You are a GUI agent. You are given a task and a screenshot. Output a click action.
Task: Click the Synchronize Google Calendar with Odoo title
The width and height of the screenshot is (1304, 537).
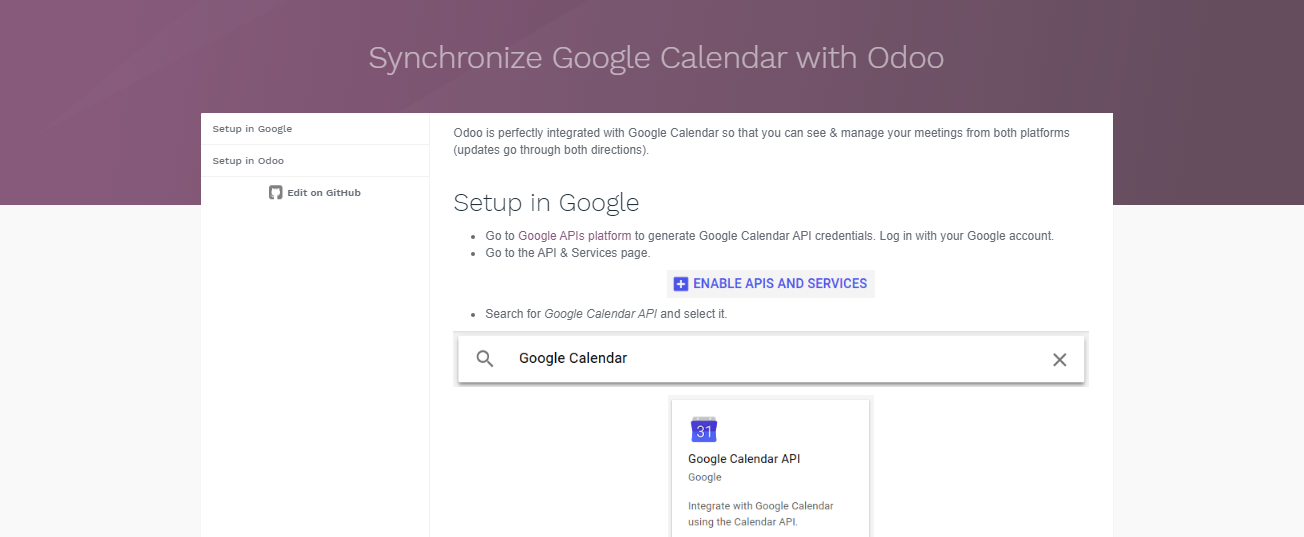tap(656, 57)
